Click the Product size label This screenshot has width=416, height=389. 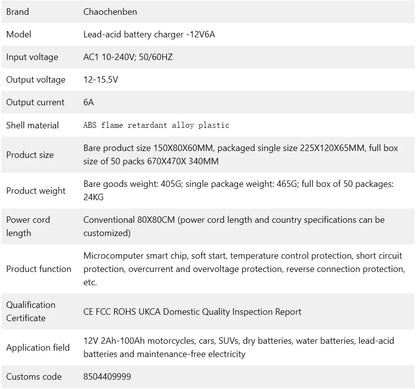pyautogui.click(x=30, y=155)
